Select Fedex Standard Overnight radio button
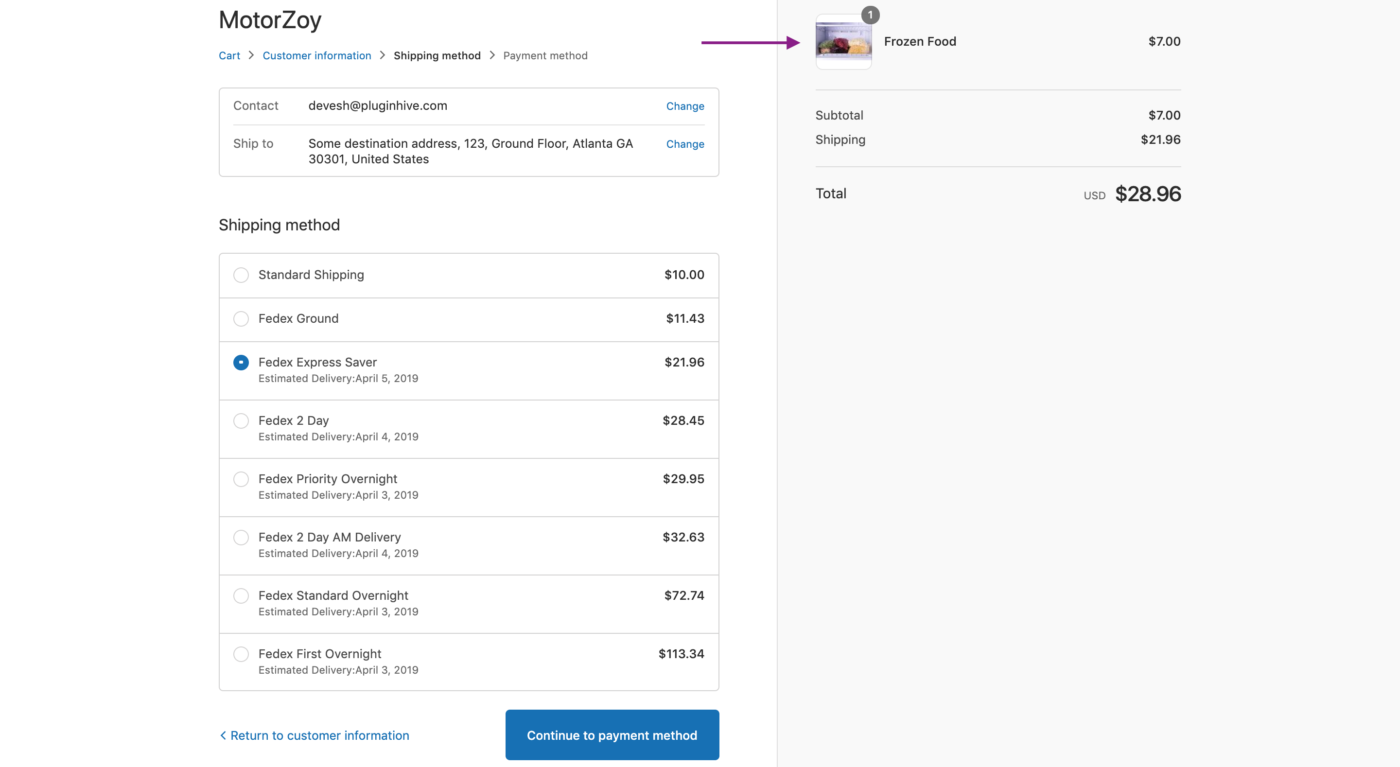Viewport: 1400px width, 767px height. [x=241, y=596]
